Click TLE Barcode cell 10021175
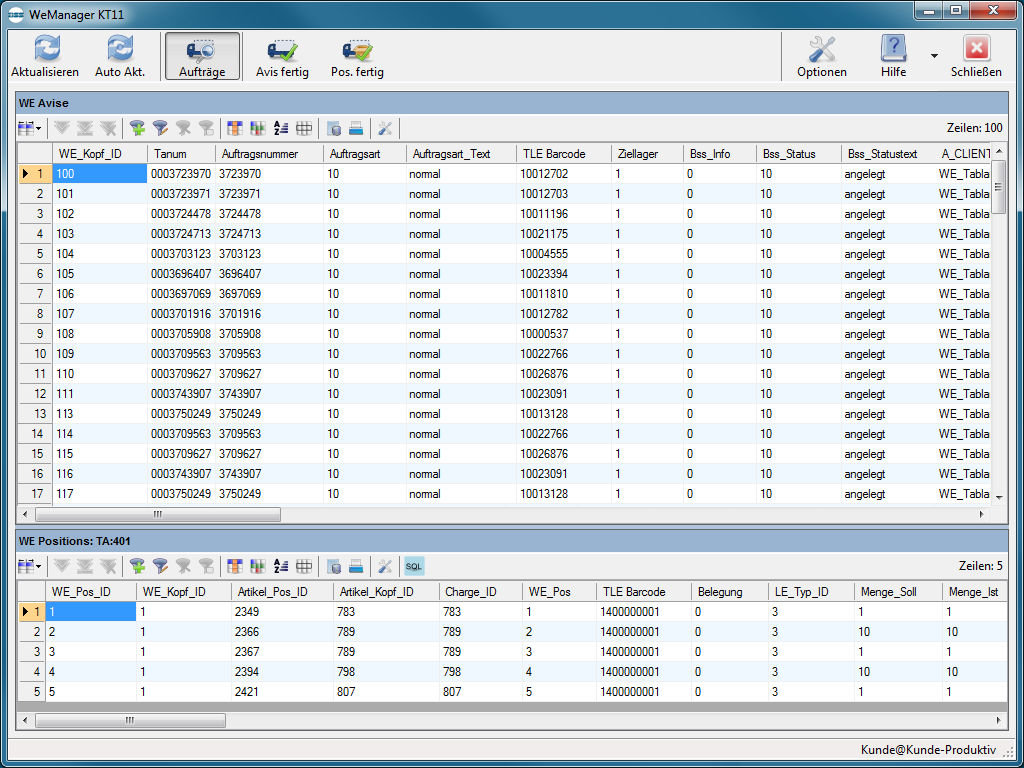This screenshot has height=768, width=1024. (x=564, y=234)
